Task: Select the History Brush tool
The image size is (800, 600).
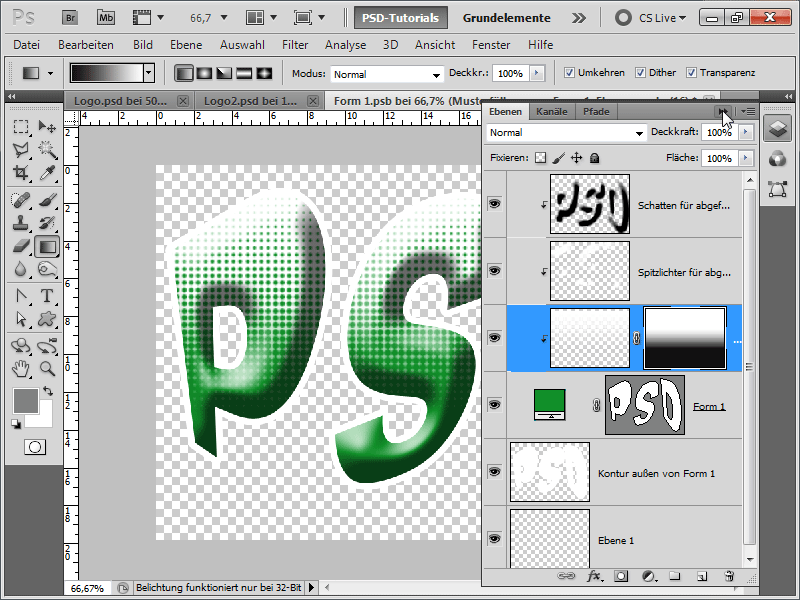Action: (x=47, y=223)
